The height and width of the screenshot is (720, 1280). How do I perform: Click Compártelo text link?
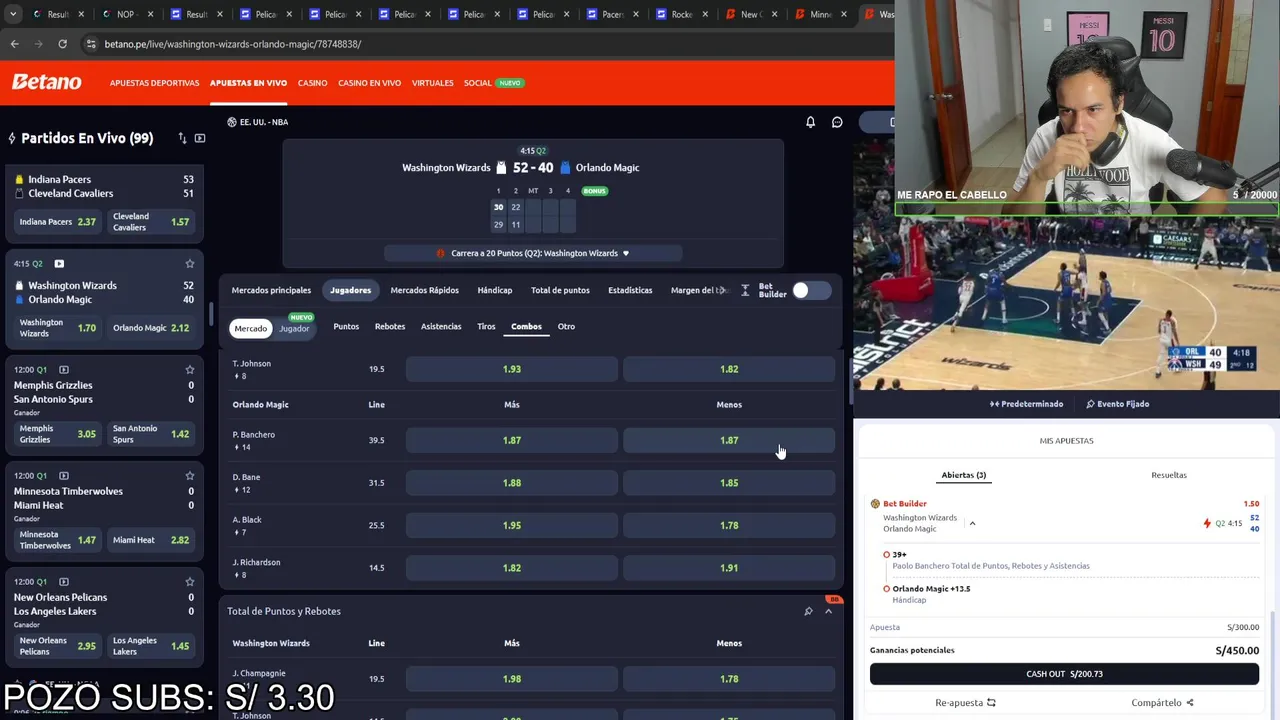pos(1156,703)
